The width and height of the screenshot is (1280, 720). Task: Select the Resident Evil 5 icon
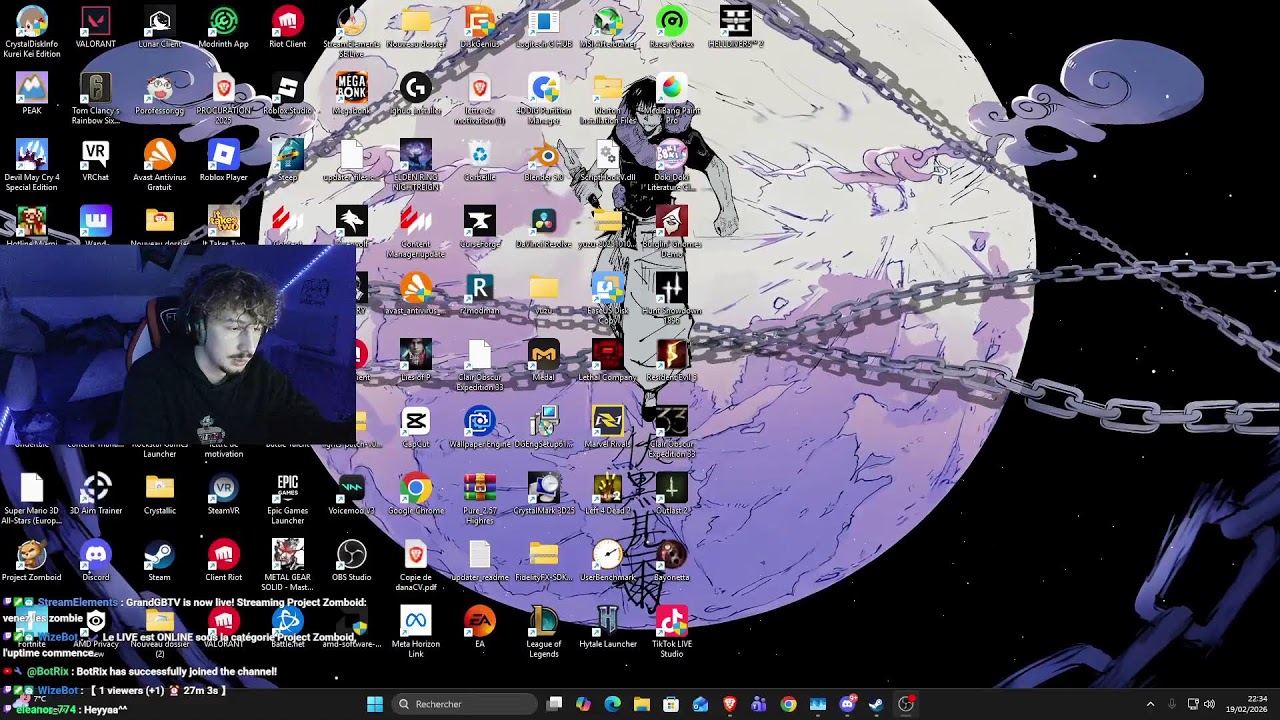tap(672, 360)
